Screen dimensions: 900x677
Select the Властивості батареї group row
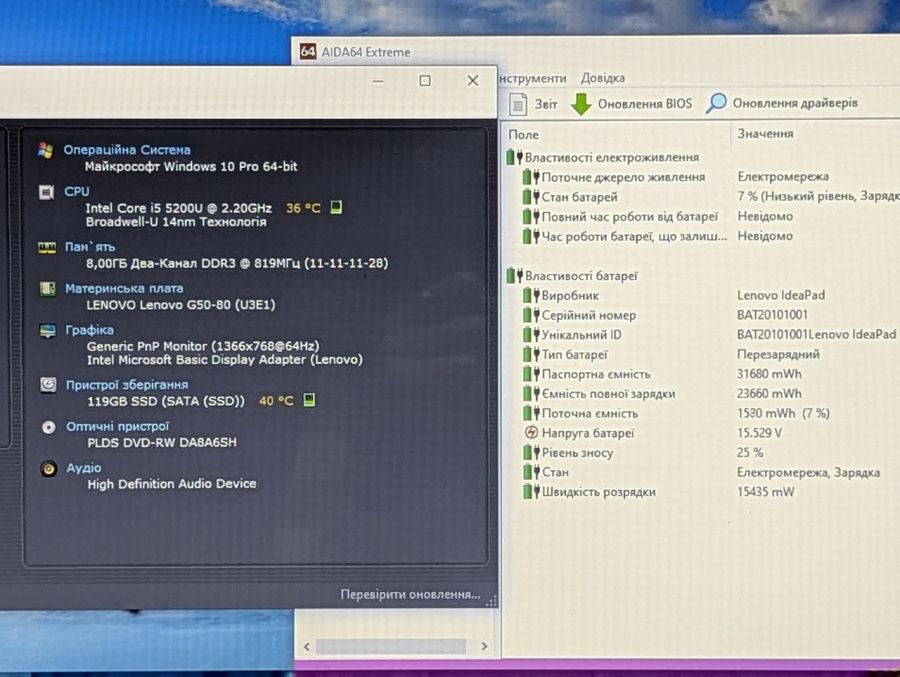(572, 276)
